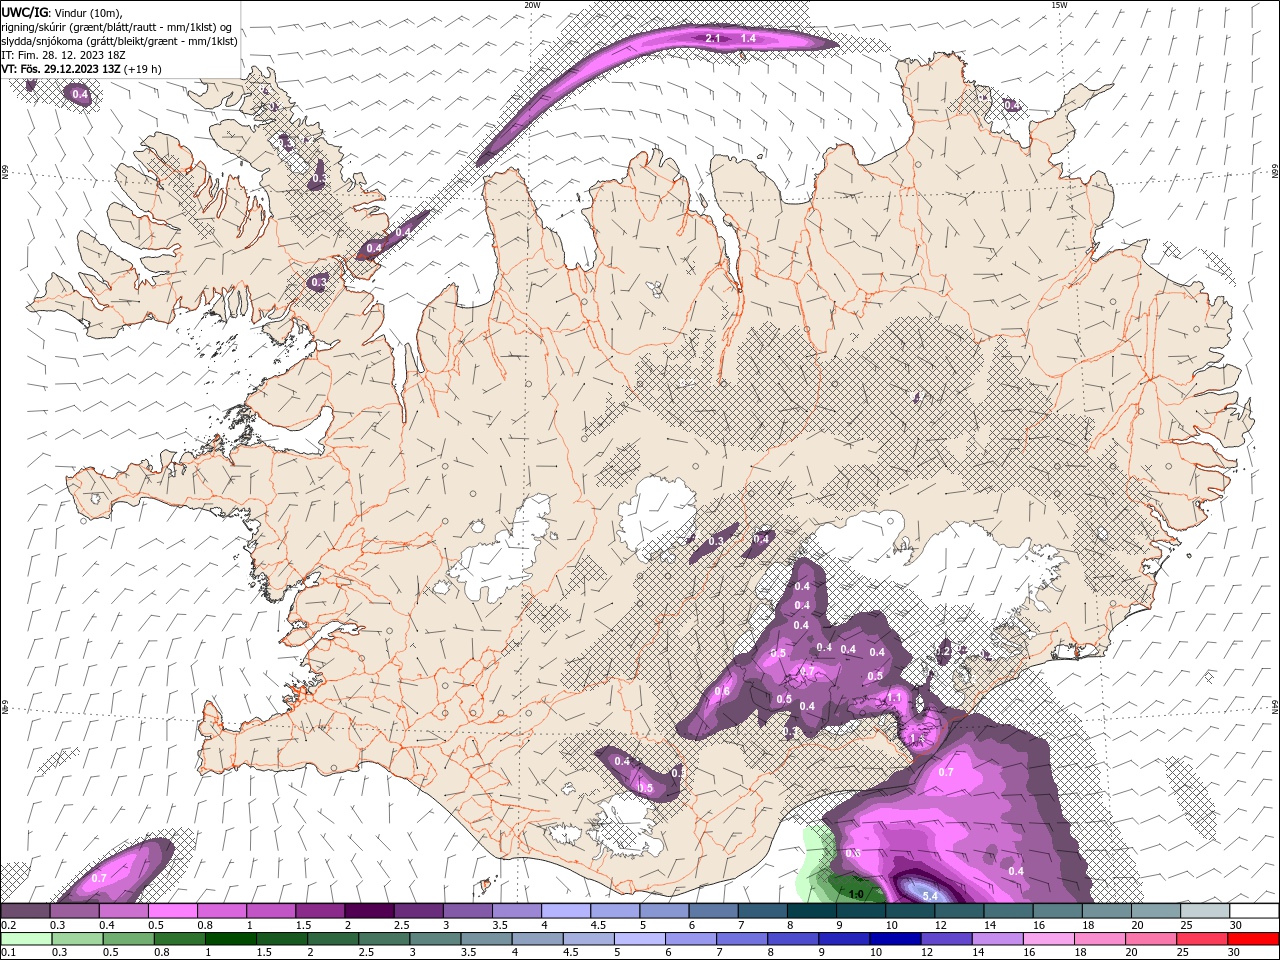The height and width of the screenshot is (960, 1280).
Task: Click the lower scale label '0.1'
Action: [x=8, y=953]
